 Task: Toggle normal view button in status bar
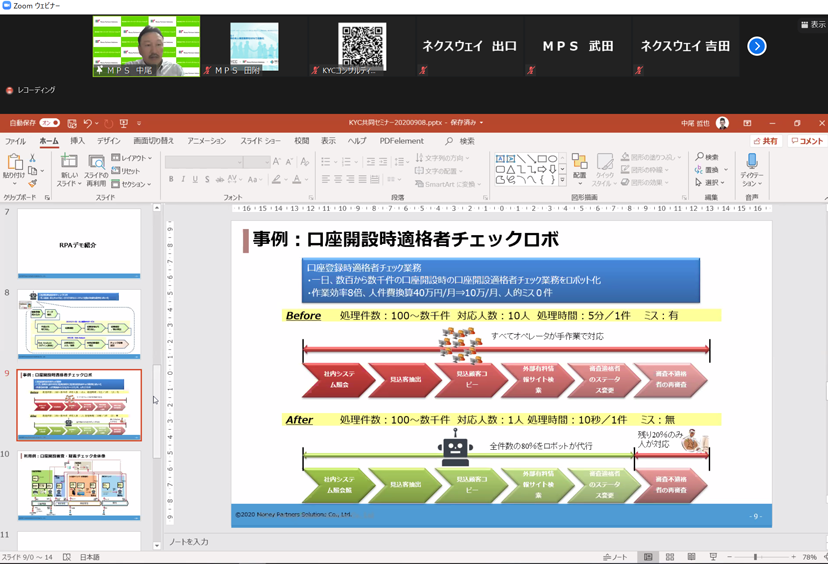coord(648,557)
